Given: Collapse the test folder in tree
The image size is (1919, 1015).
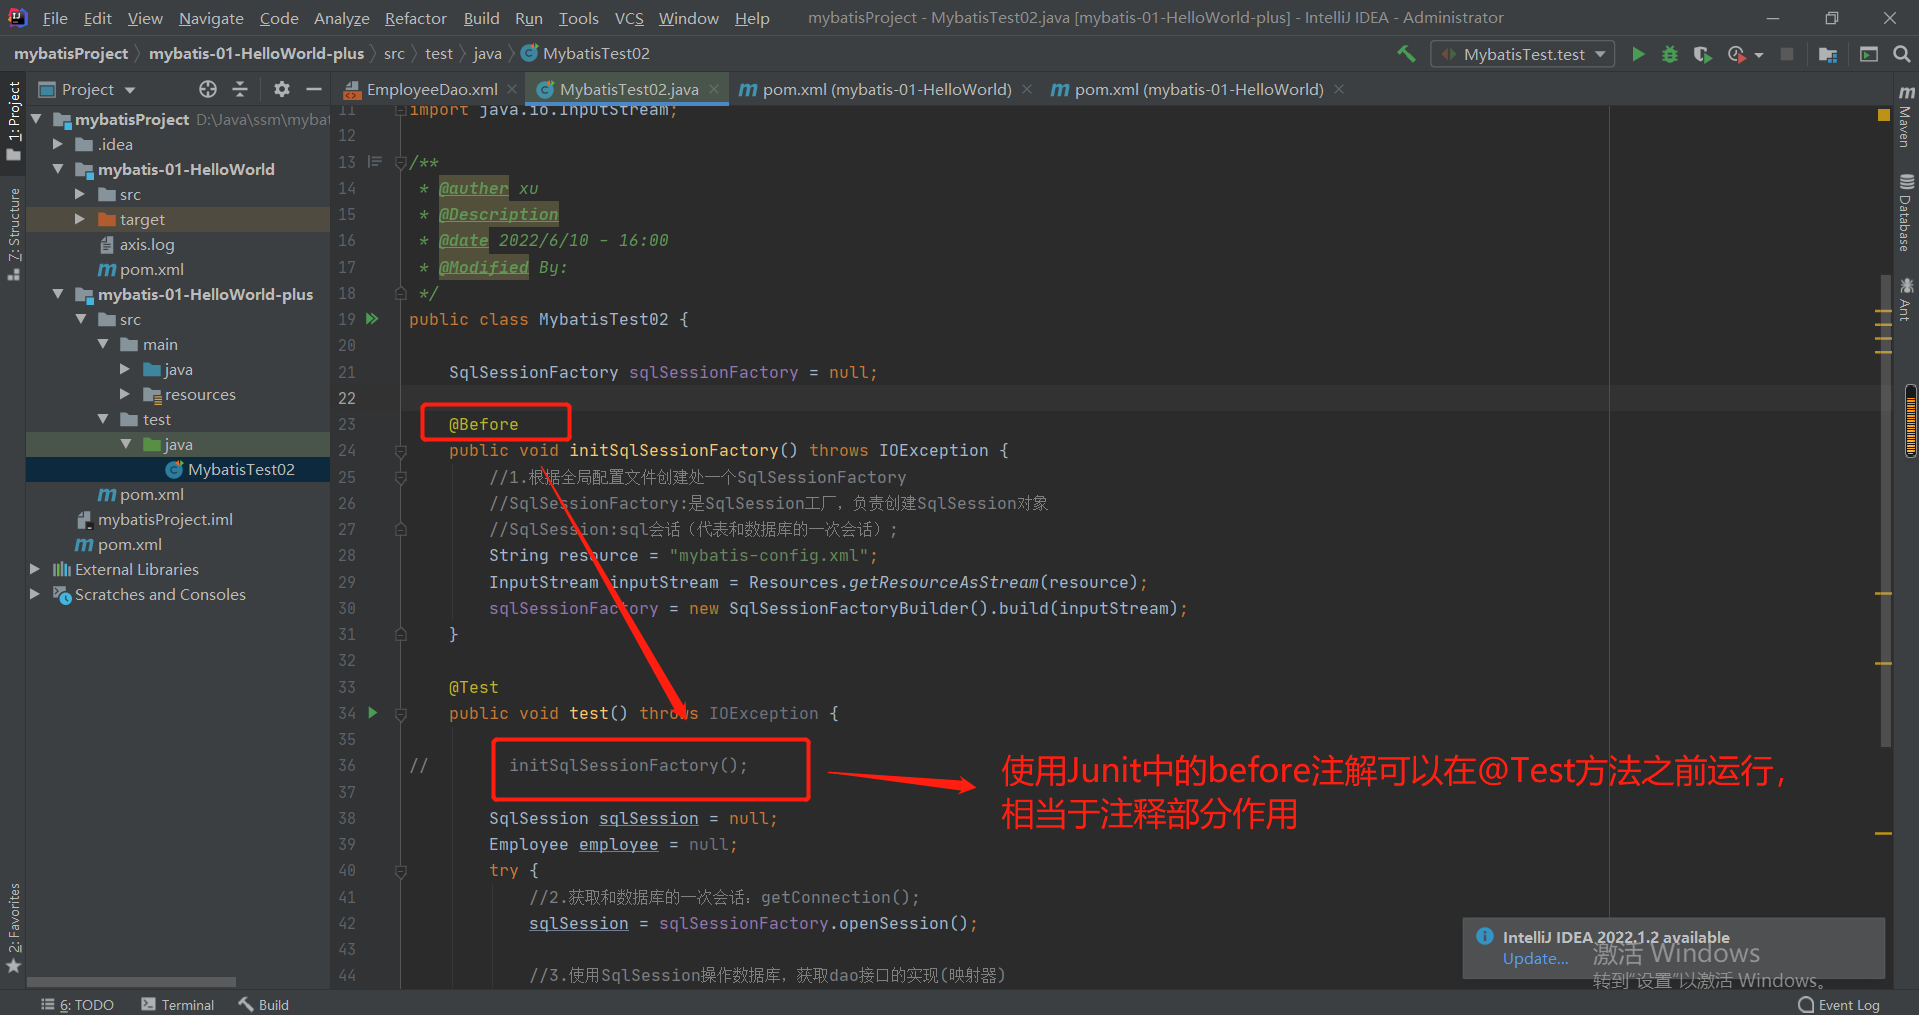Looking at the screenshot, I should tap(103, 419).
